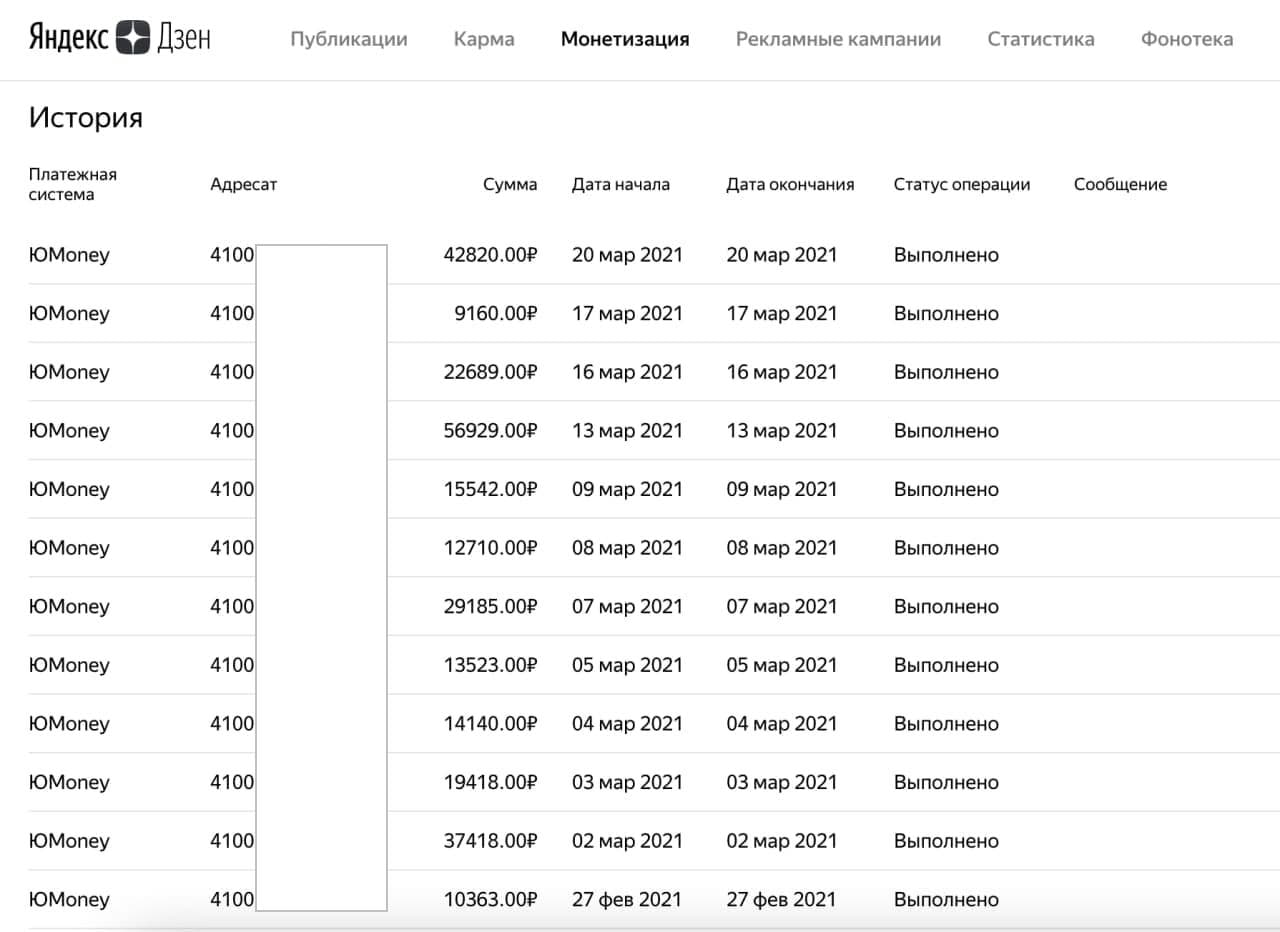Image resolution: width=1280 pixels, height=932 pixels.
Task: Click end date in the 13523.00₽ row
Action: click(x=782, y=665)
